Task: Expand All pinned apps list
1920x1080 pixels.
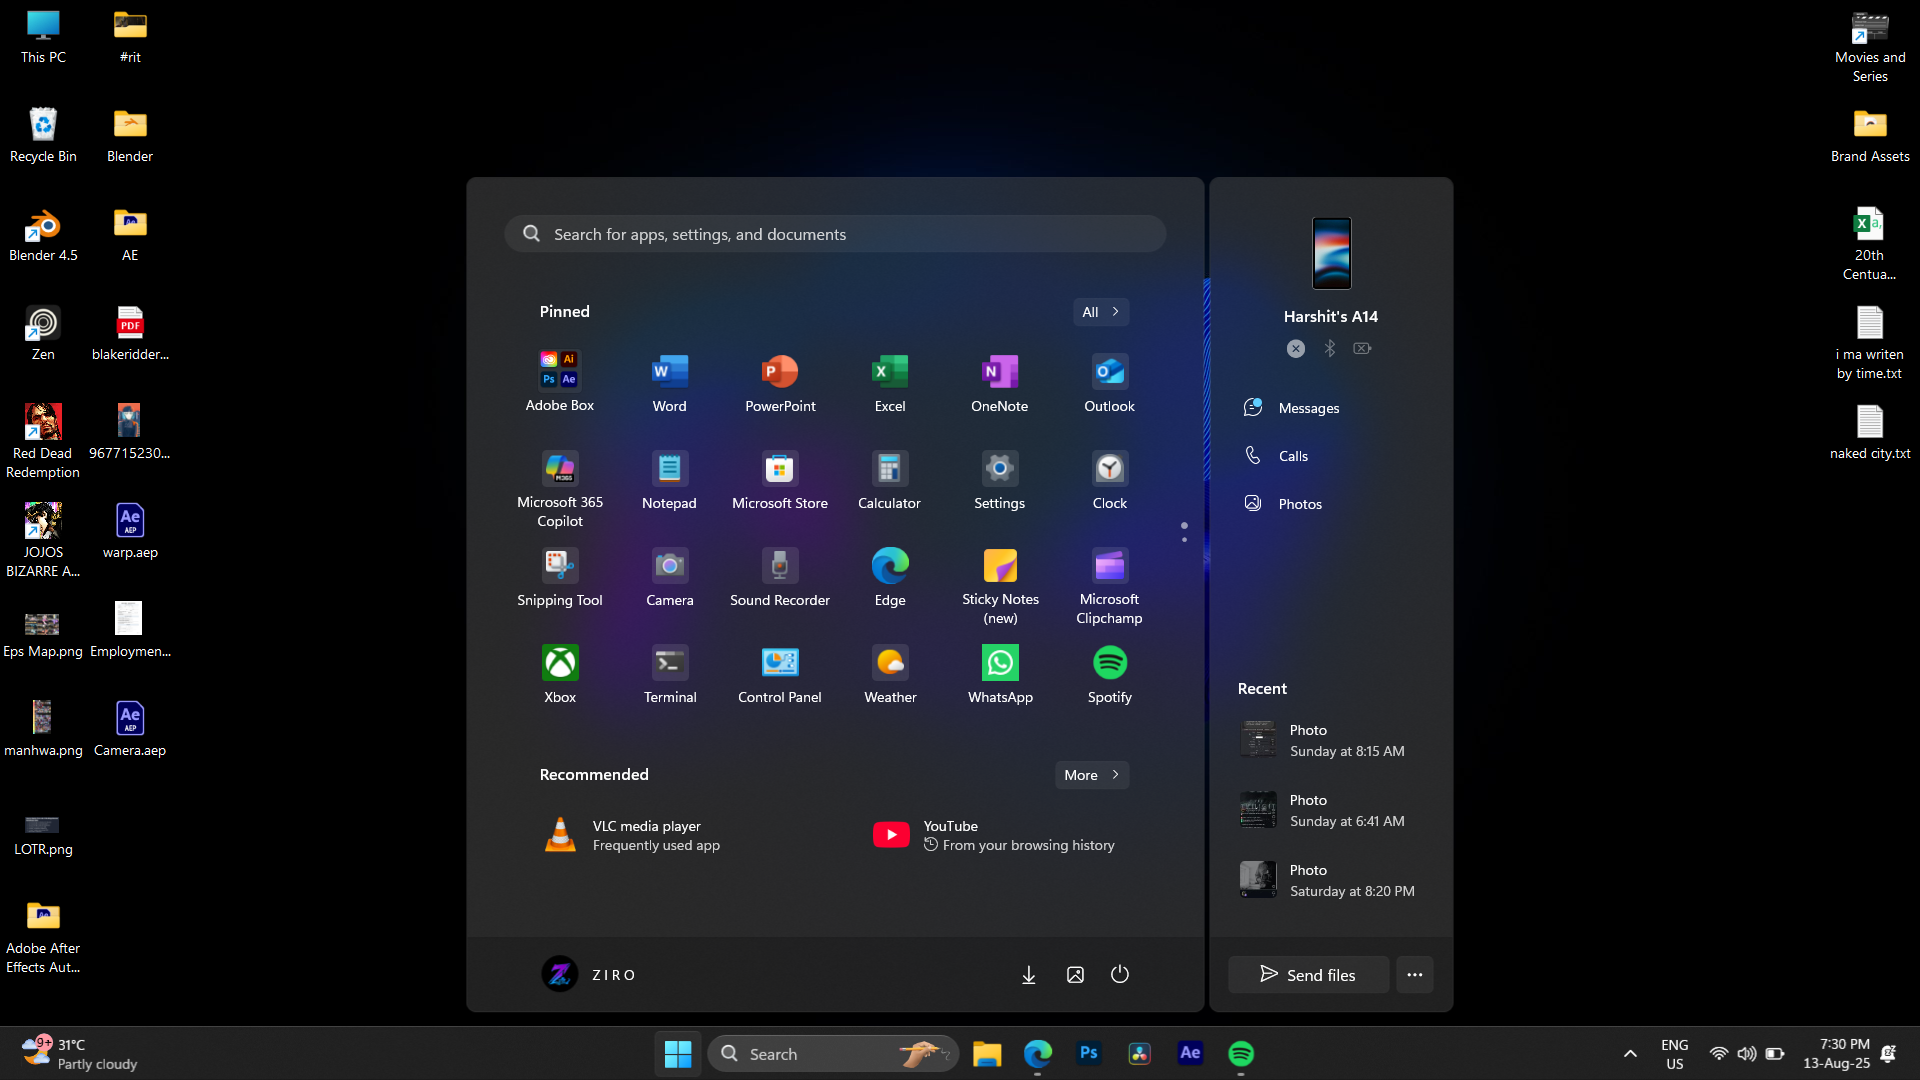Action: [x=1100, y=312]
